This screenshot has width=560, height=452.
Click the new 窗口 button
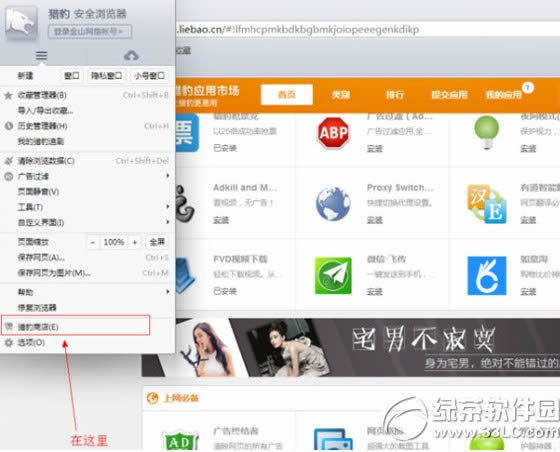coord(71,76)
